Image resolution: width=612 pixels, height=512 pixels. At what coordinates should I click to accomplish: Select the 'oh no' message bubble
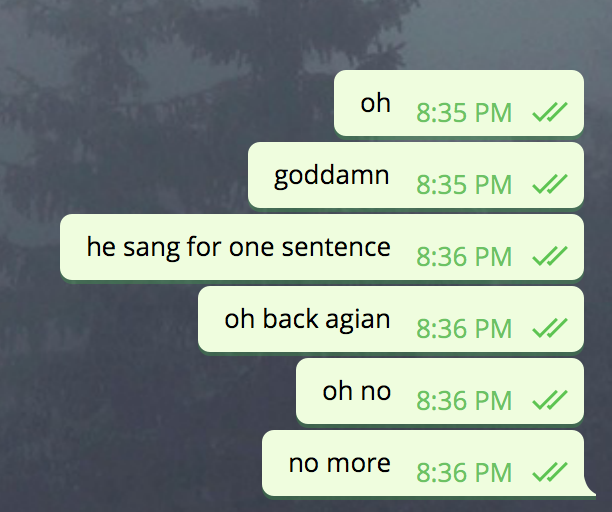click(440, 391)
